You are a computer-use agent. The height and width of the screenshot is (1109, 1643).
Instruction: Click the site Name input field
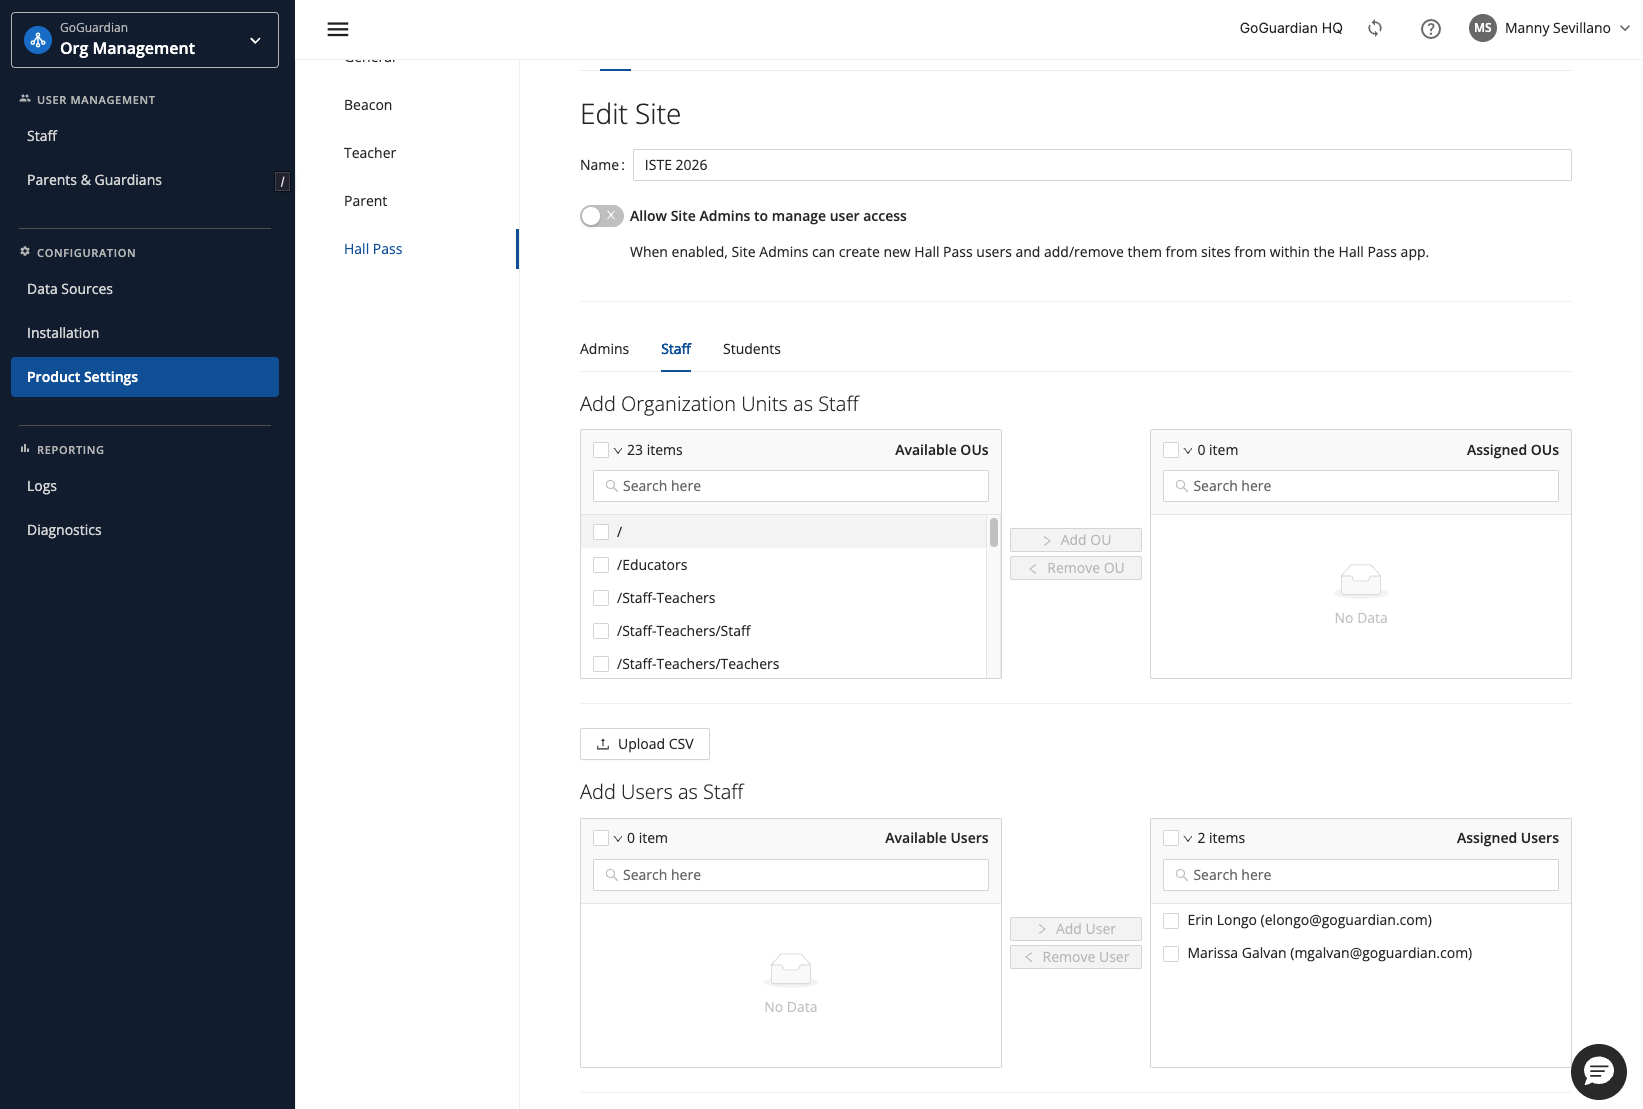[1102, 165]
